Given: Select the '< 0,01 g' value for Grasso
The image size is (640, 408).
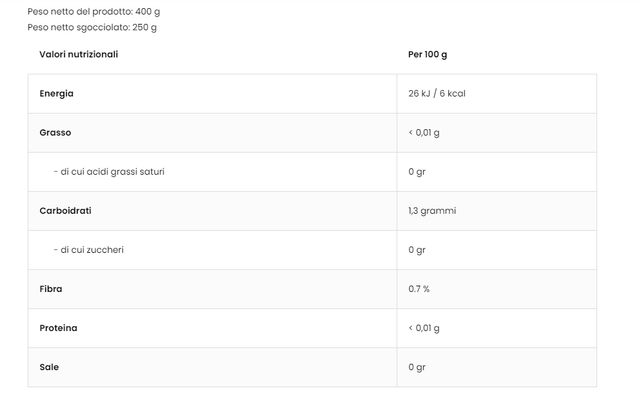Looking at the screenshot, I should pos(424,132).
